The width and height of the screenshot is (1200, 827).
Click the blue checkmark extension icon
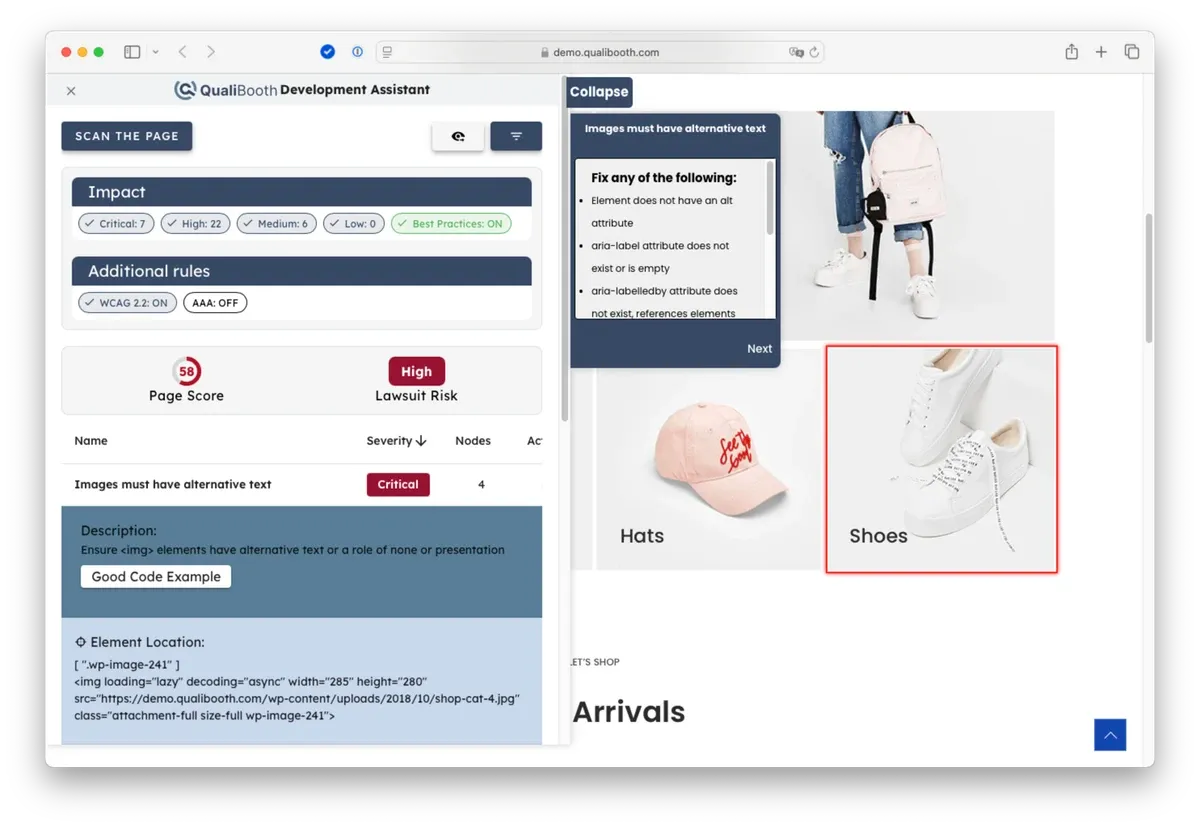tap(327, 52)
